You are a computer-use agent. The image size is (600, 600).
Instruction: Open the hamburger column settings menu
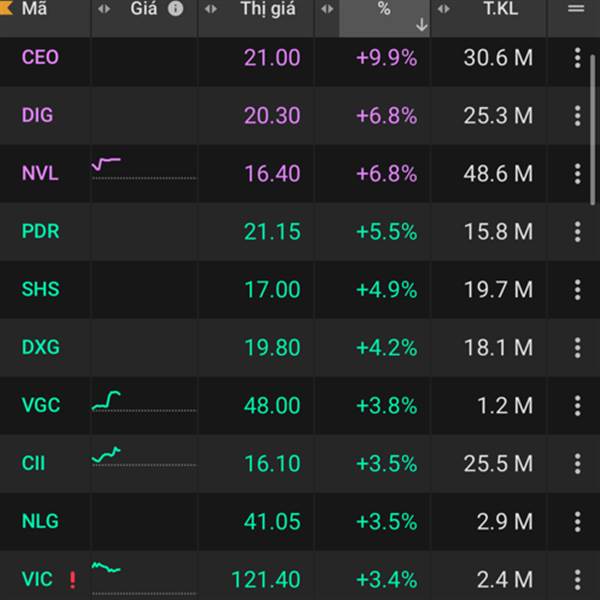pyautogui.click(x=576, y=8)
